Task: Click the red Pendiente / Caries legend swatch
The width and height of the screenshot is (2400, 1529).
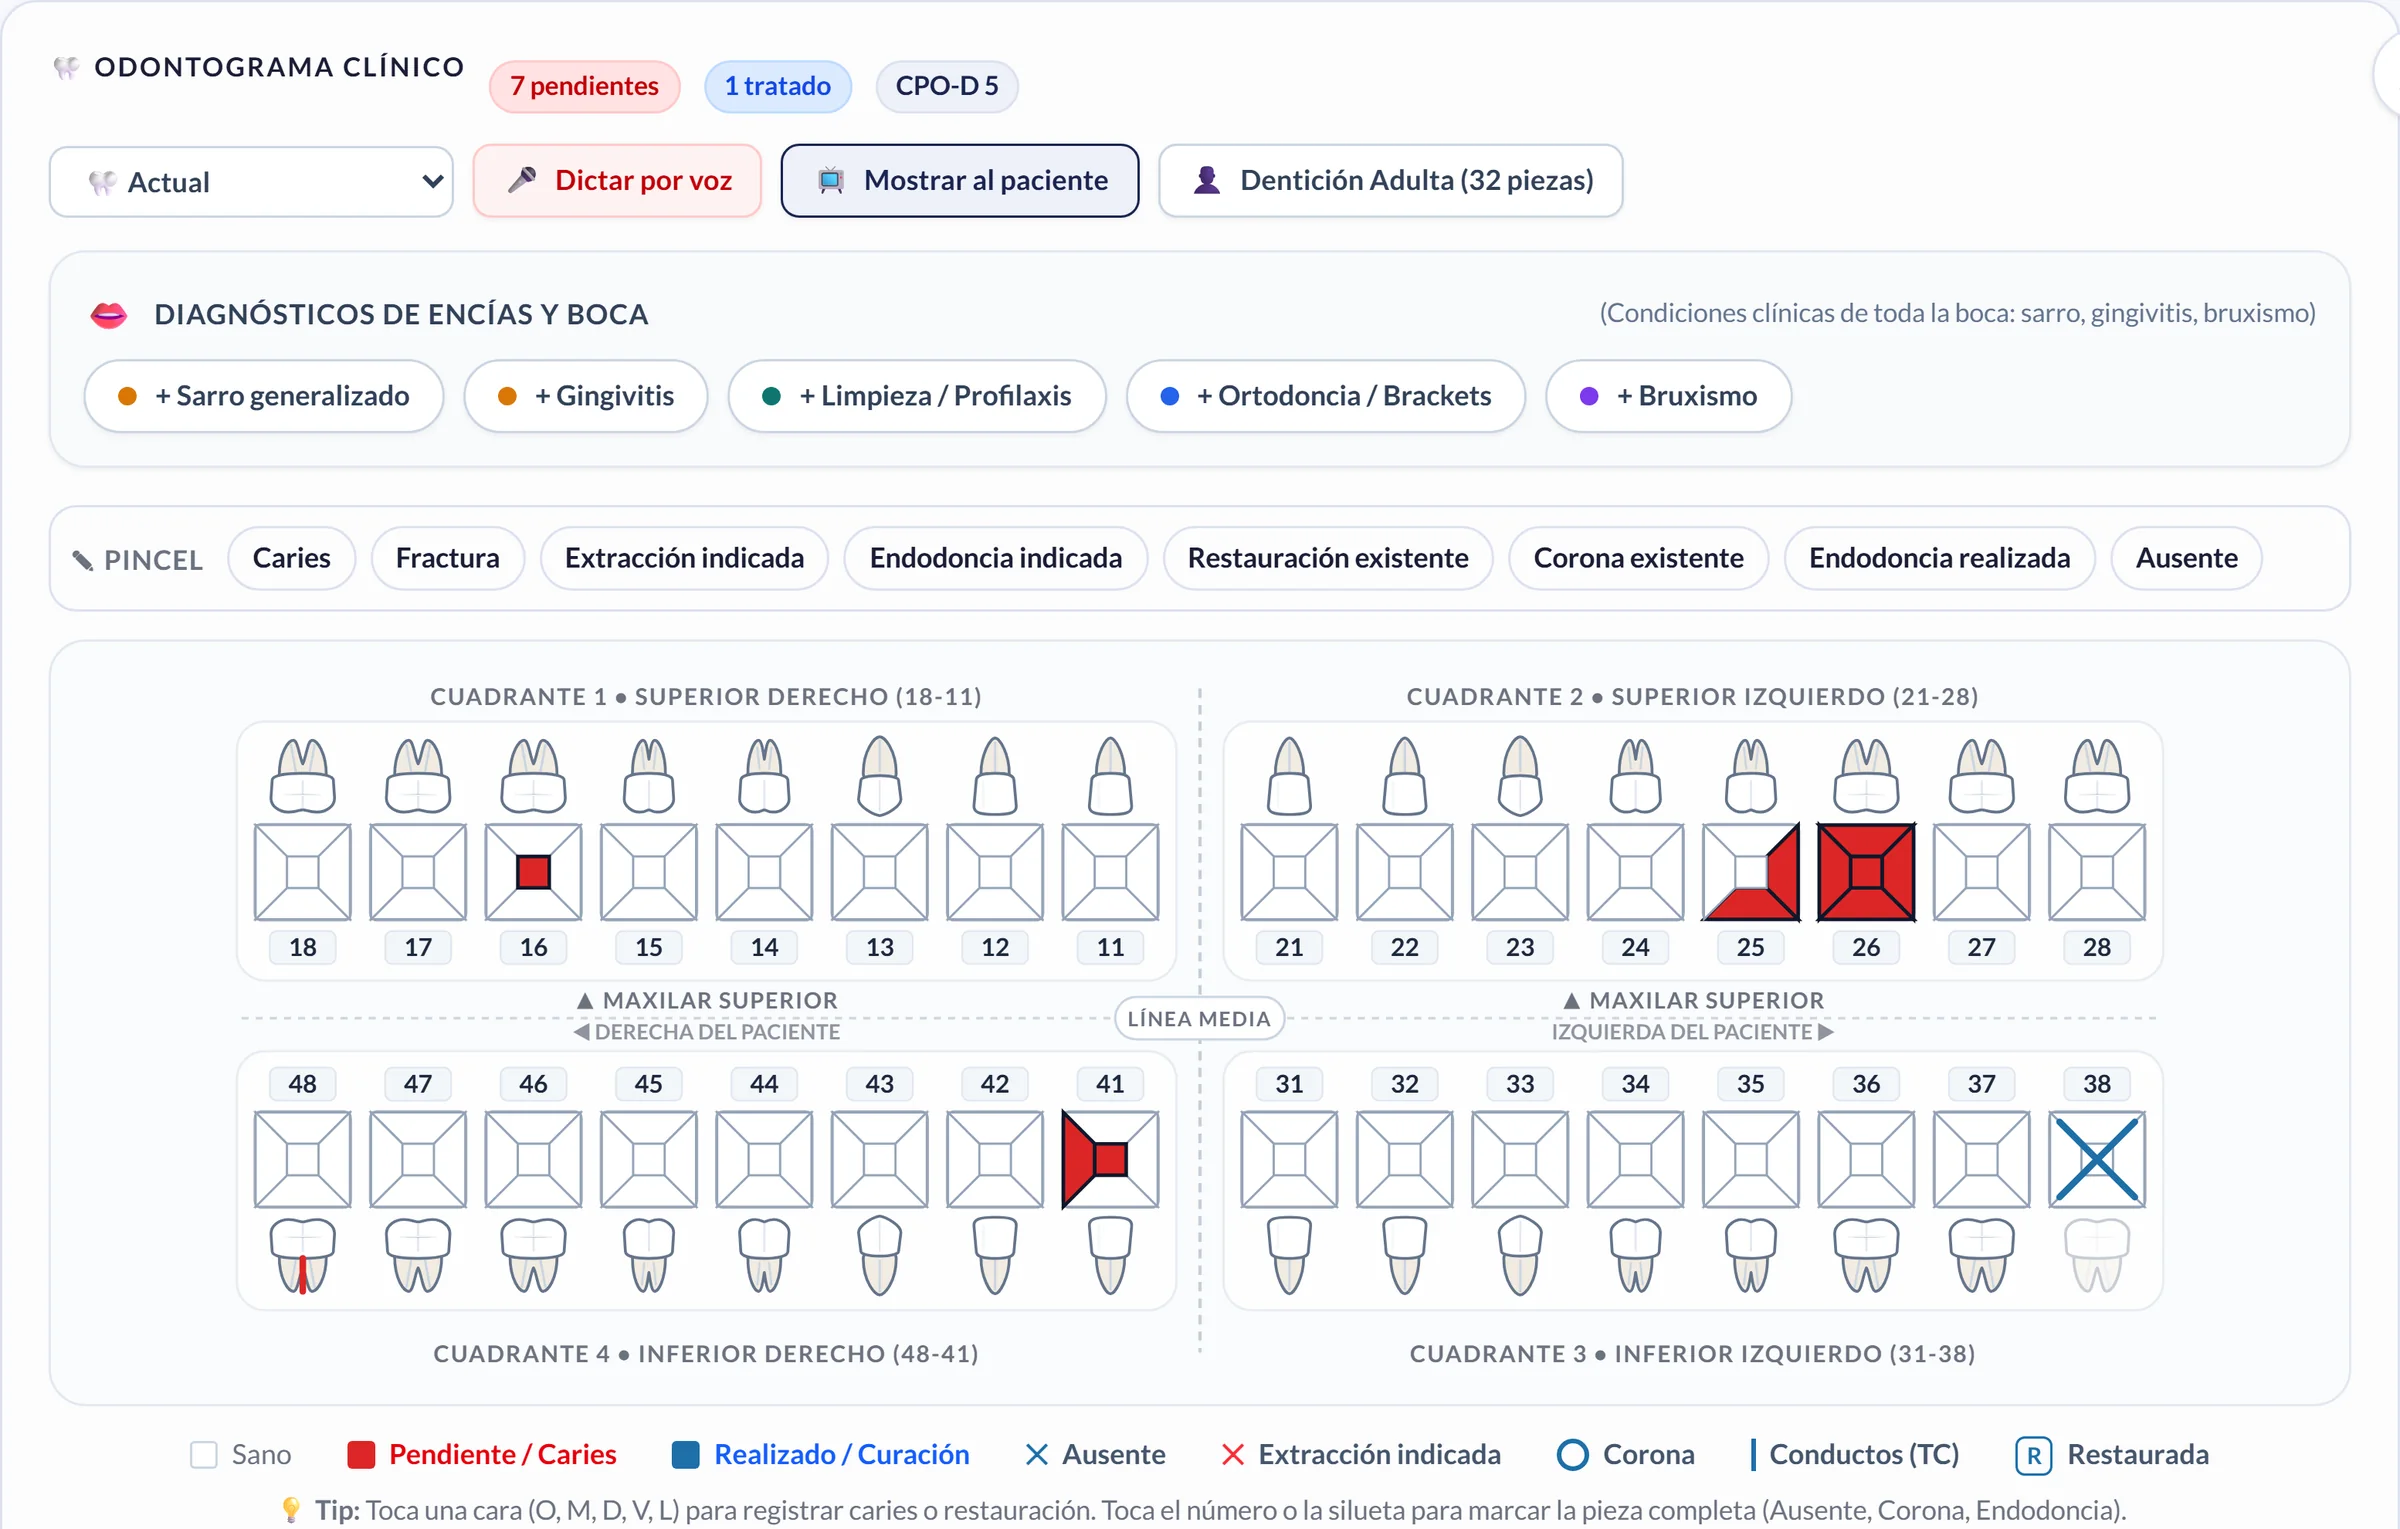Action: coord(361,1455)
